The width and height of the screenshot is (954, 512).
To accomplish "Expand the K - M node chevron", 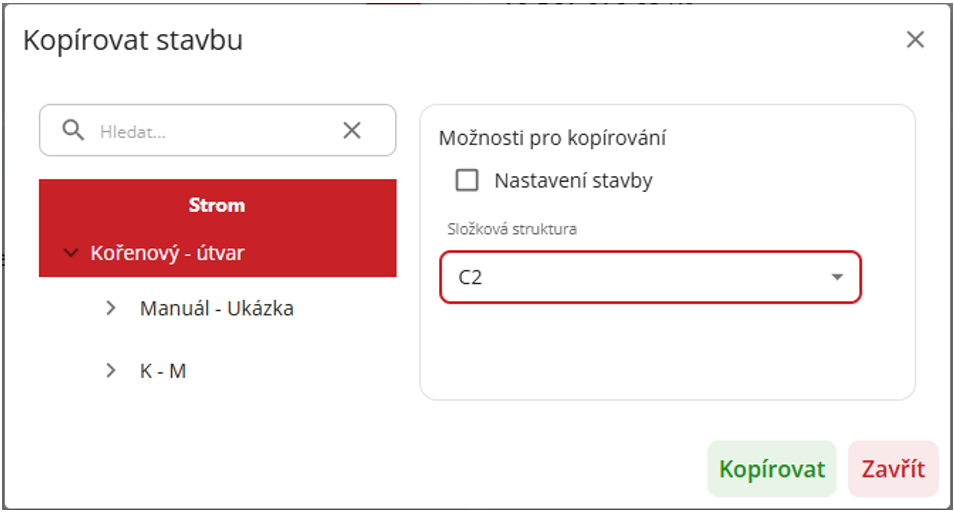I will (x=111, y=371).
